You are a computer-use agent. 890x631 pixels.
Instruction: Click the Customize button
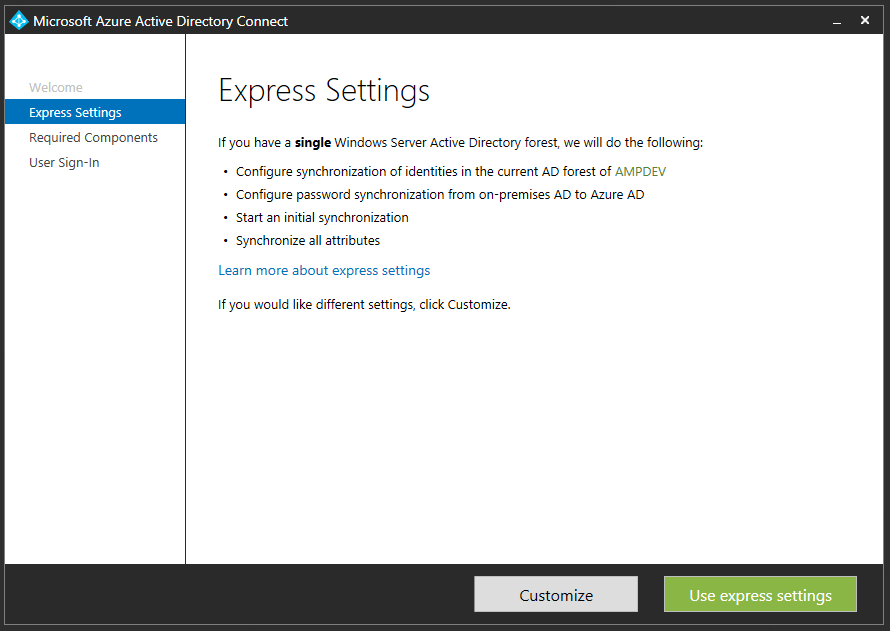(556, 594)
